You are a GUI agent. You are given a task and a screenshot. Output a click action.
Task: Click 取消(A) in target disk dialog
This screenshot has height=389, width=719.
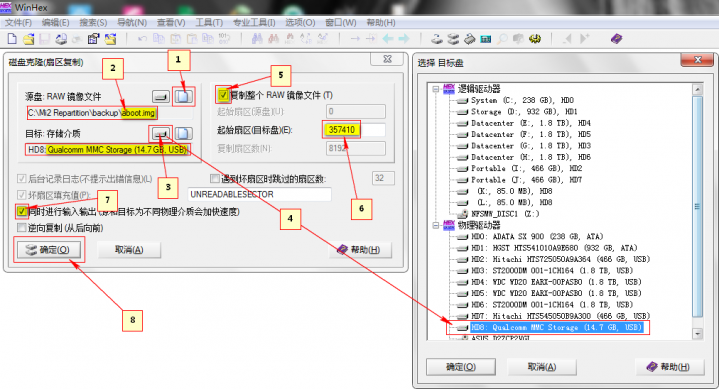click(542, 367)
